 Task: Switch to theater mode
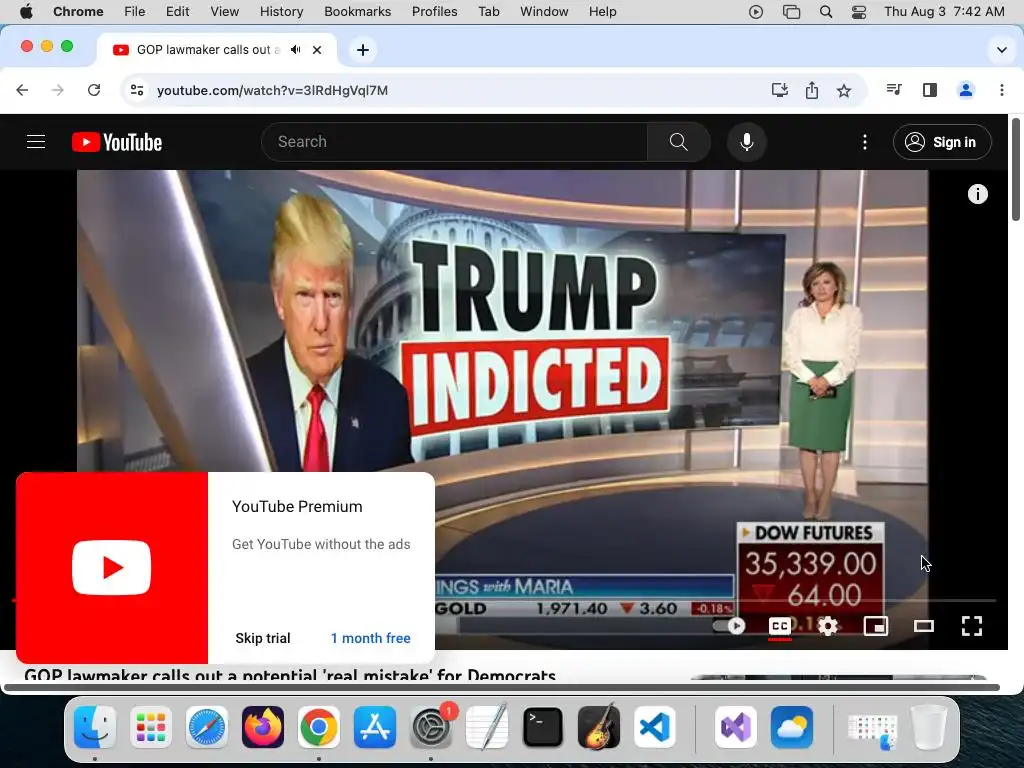[x=923, y=626]
